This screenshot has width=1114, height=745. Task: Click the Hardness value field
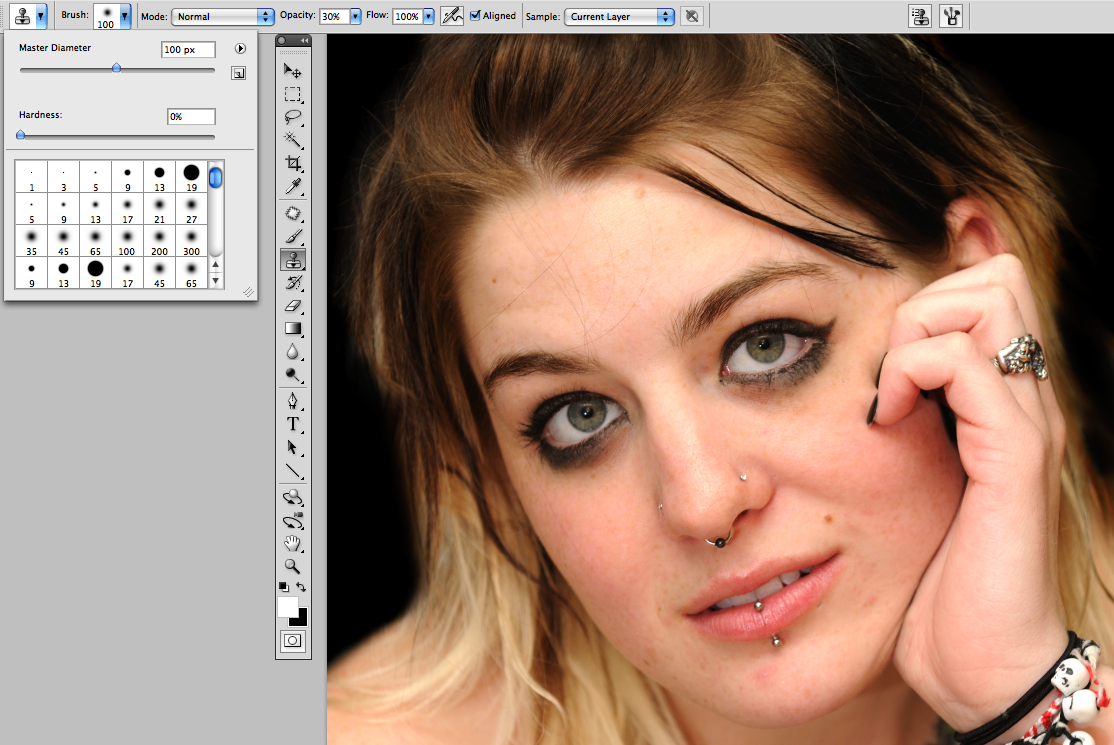(x=191, y=116)
